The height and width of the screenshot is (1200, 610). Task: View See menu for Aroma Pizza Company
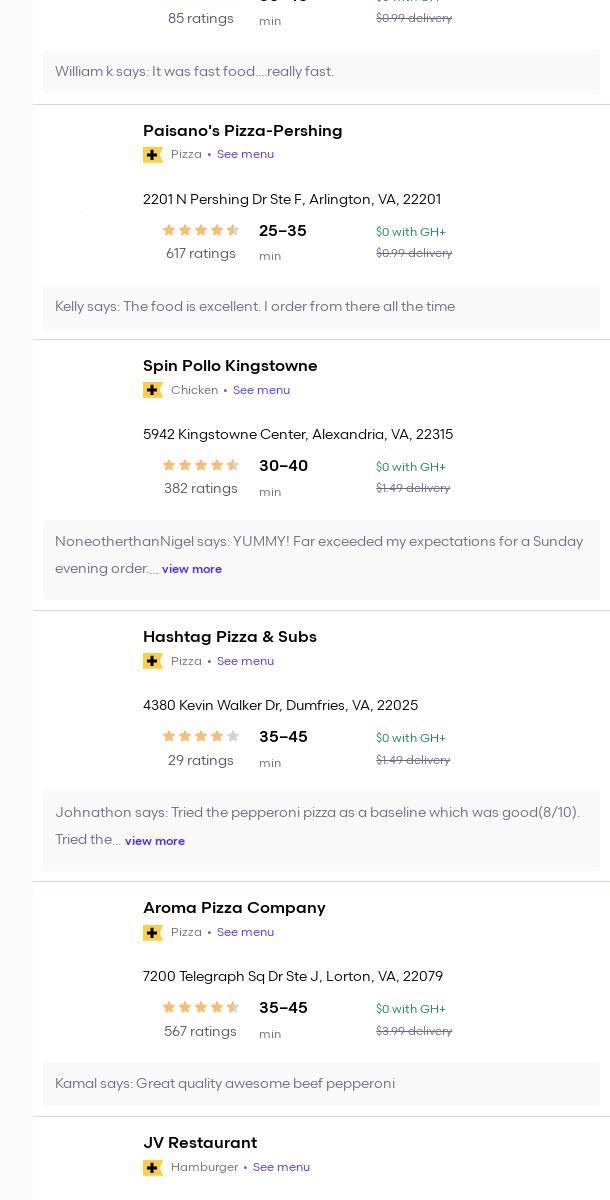point(245,932)
